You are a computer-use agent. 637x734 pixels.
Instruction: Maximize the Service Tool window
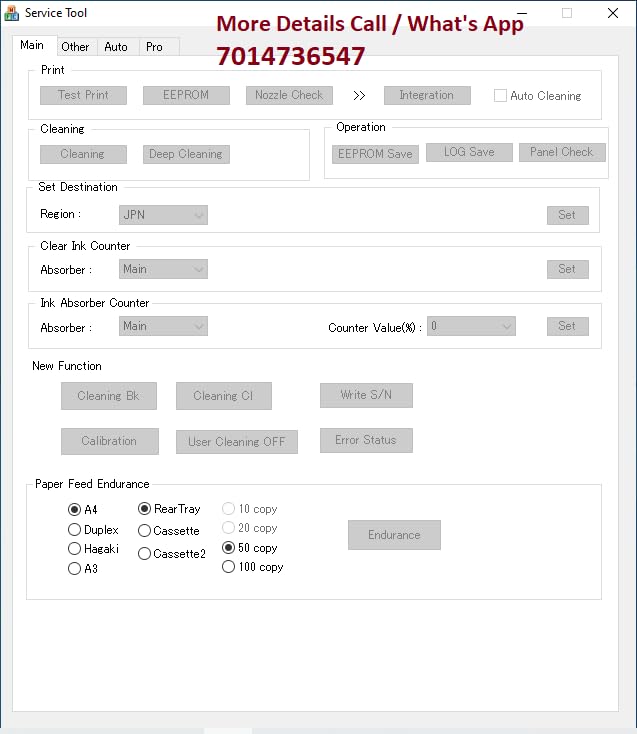[567, 13]
